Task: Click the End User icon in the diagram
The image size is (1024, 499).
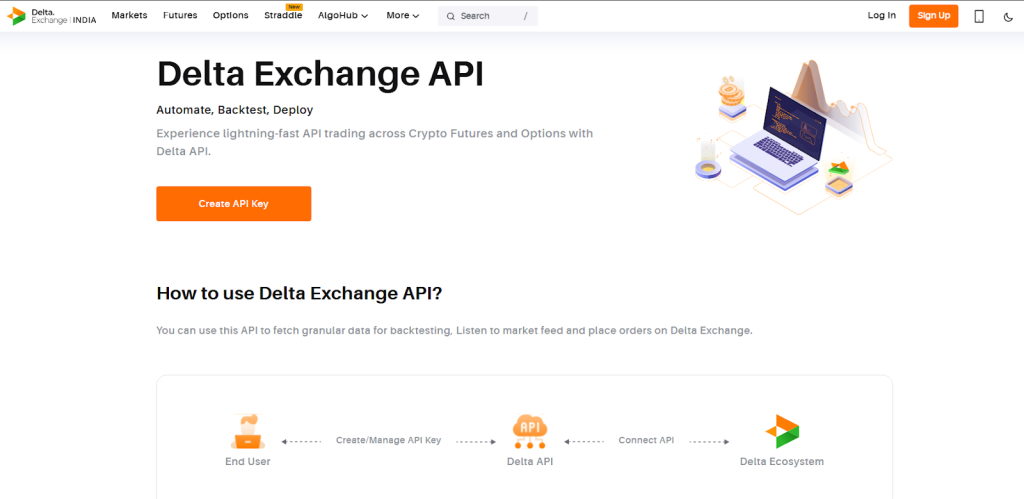Action: point(247,431)
